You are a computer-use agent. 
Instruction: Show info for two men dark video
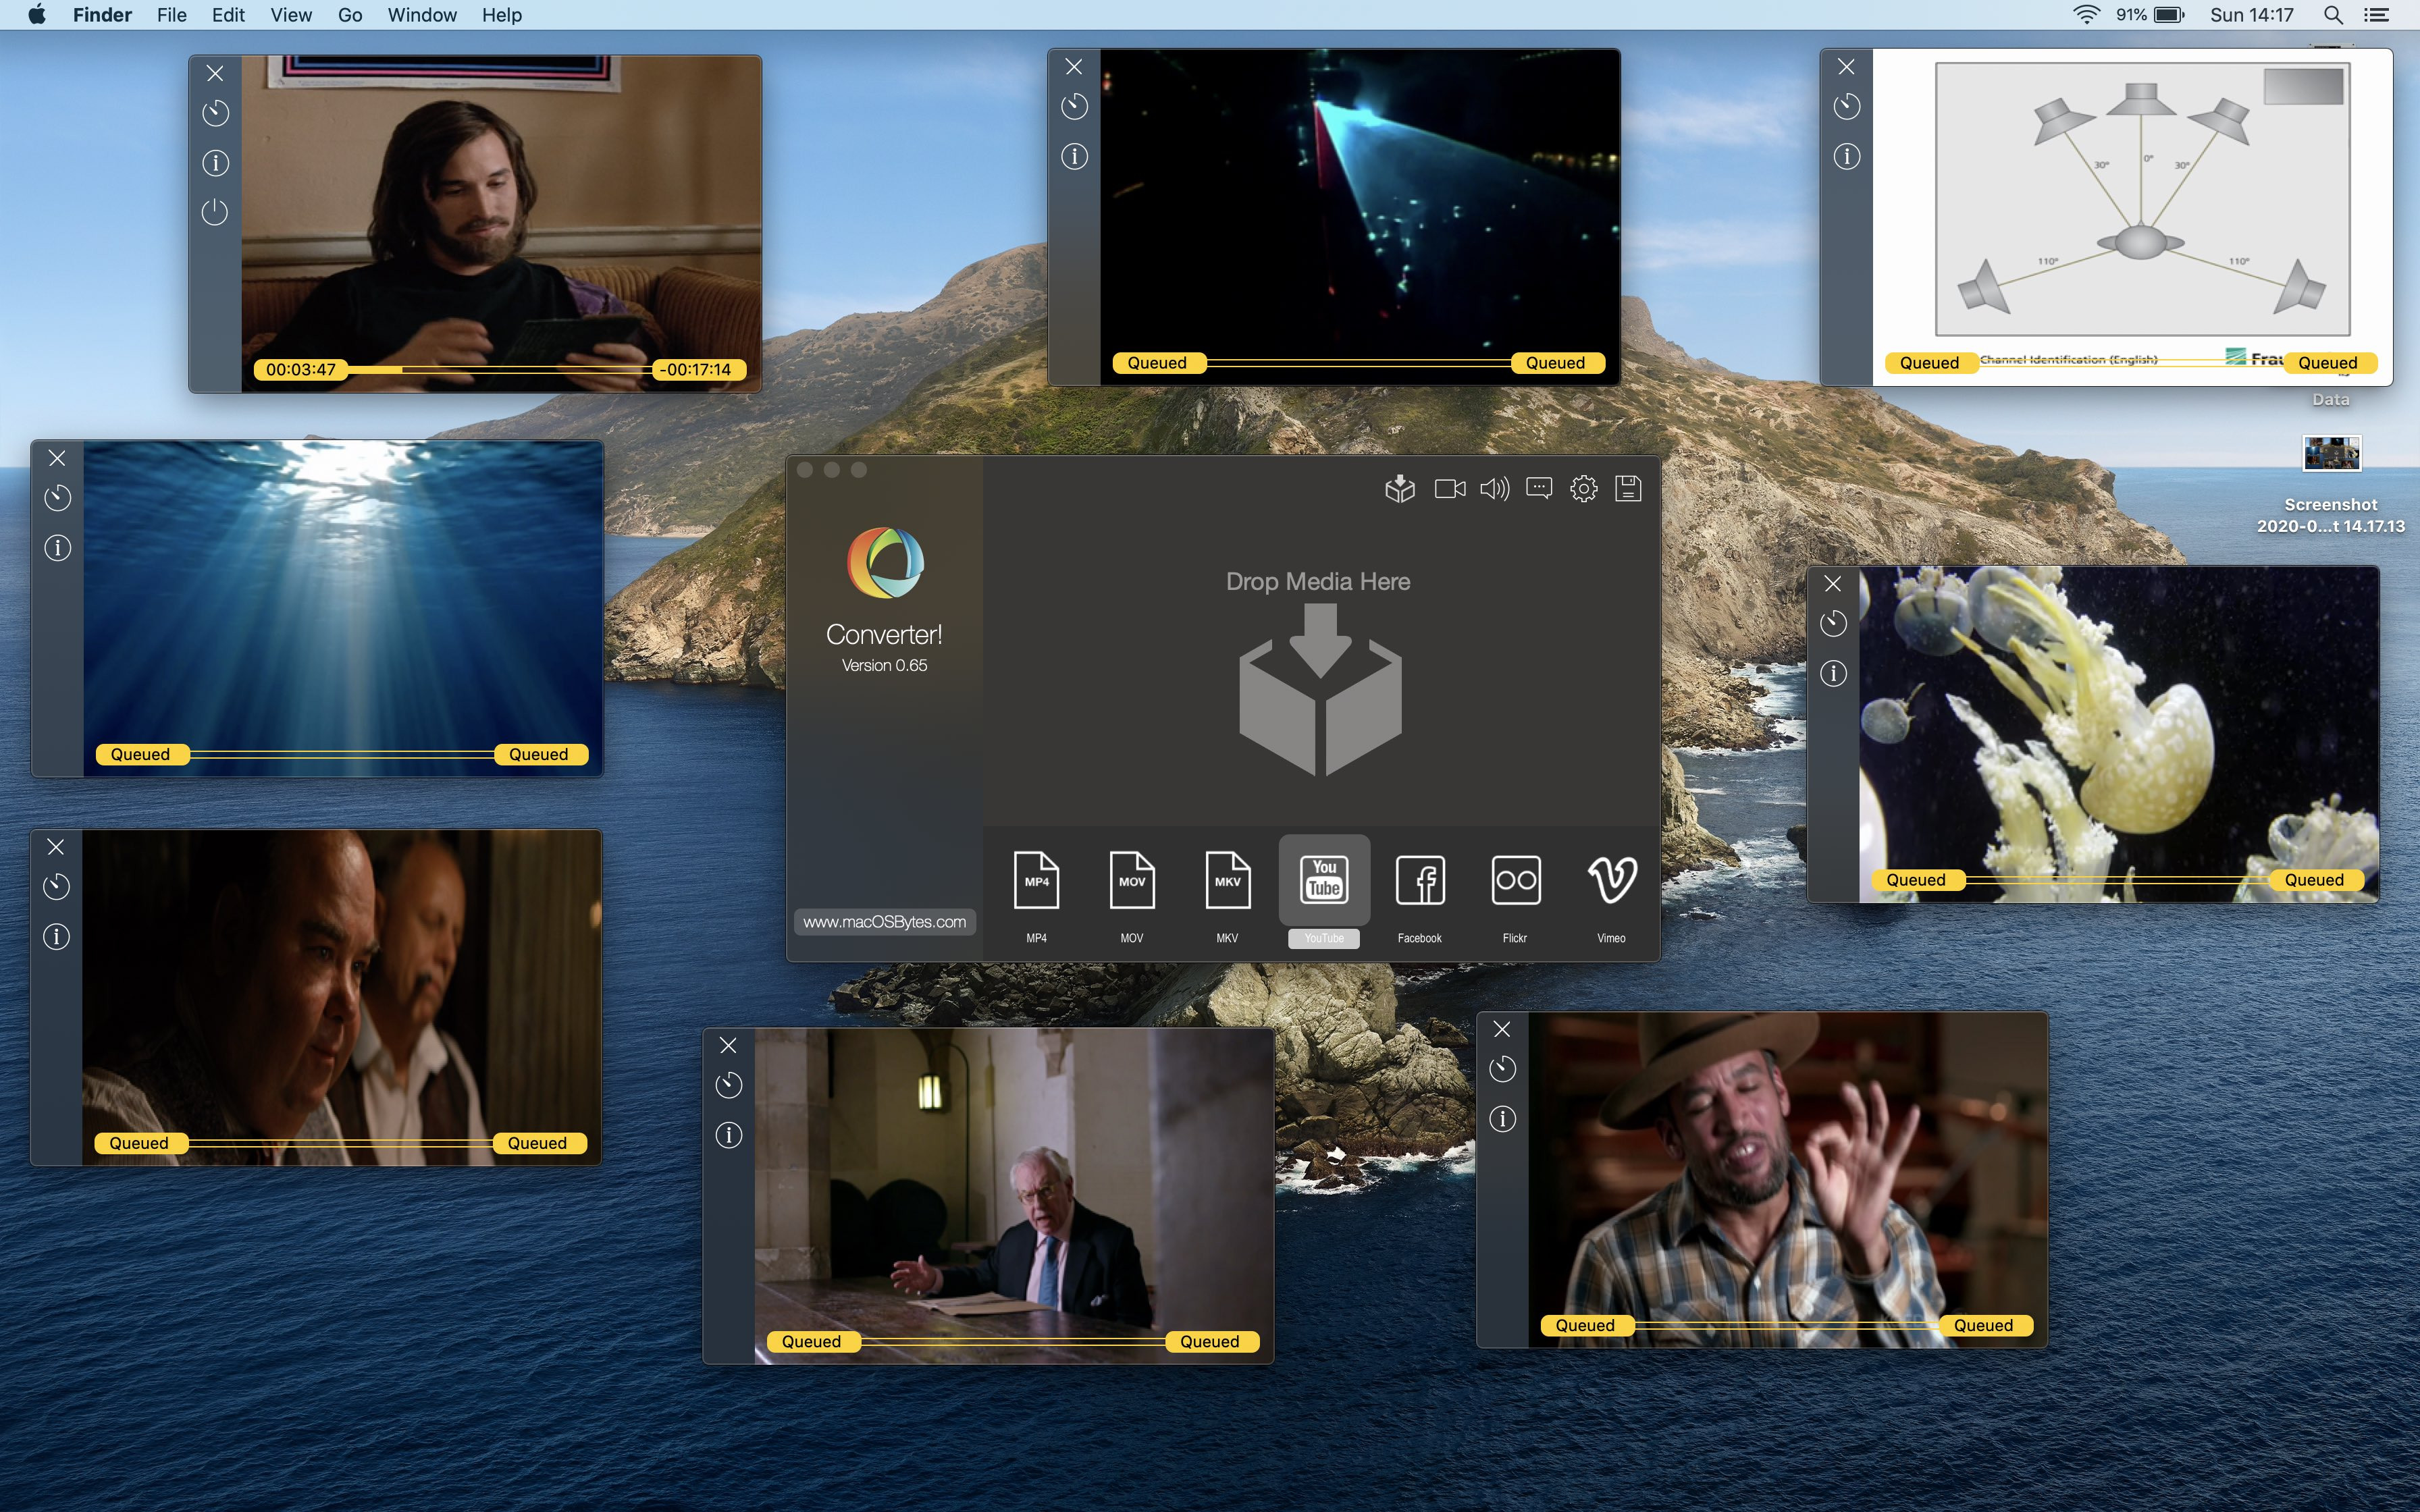click(x=56, y=937)
